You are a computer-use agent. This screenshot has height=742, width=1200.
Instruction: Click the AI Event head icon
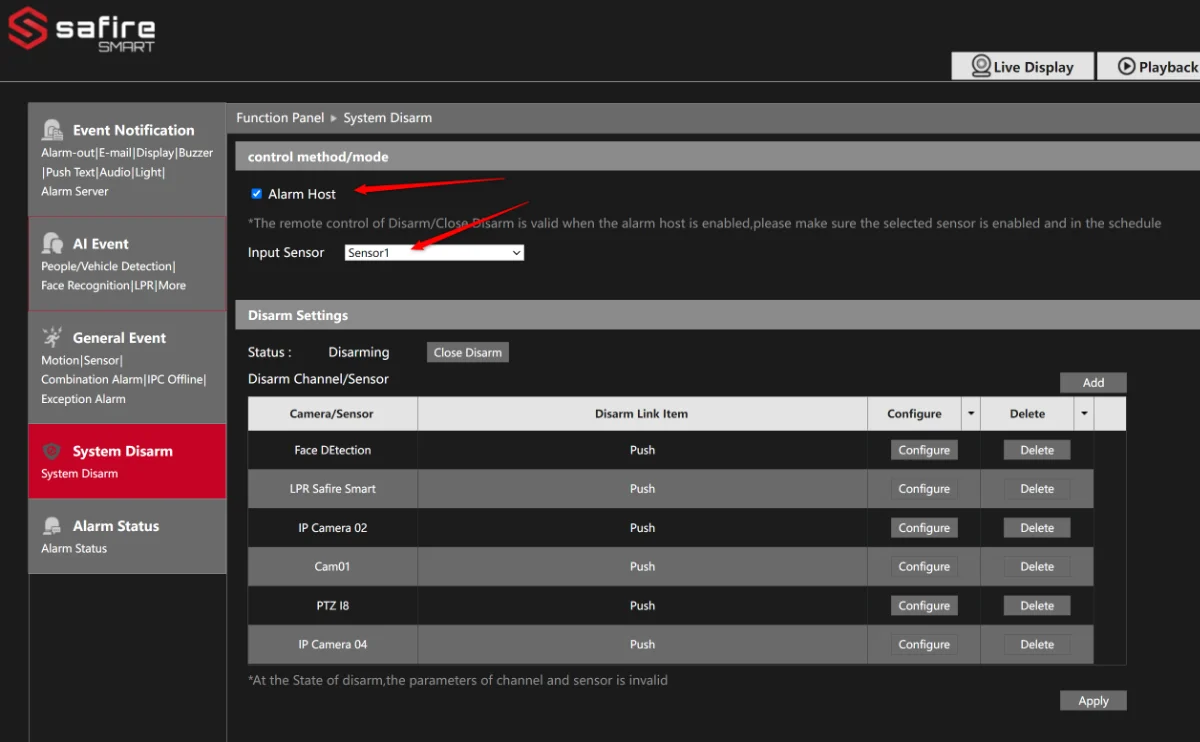(53, 243)
